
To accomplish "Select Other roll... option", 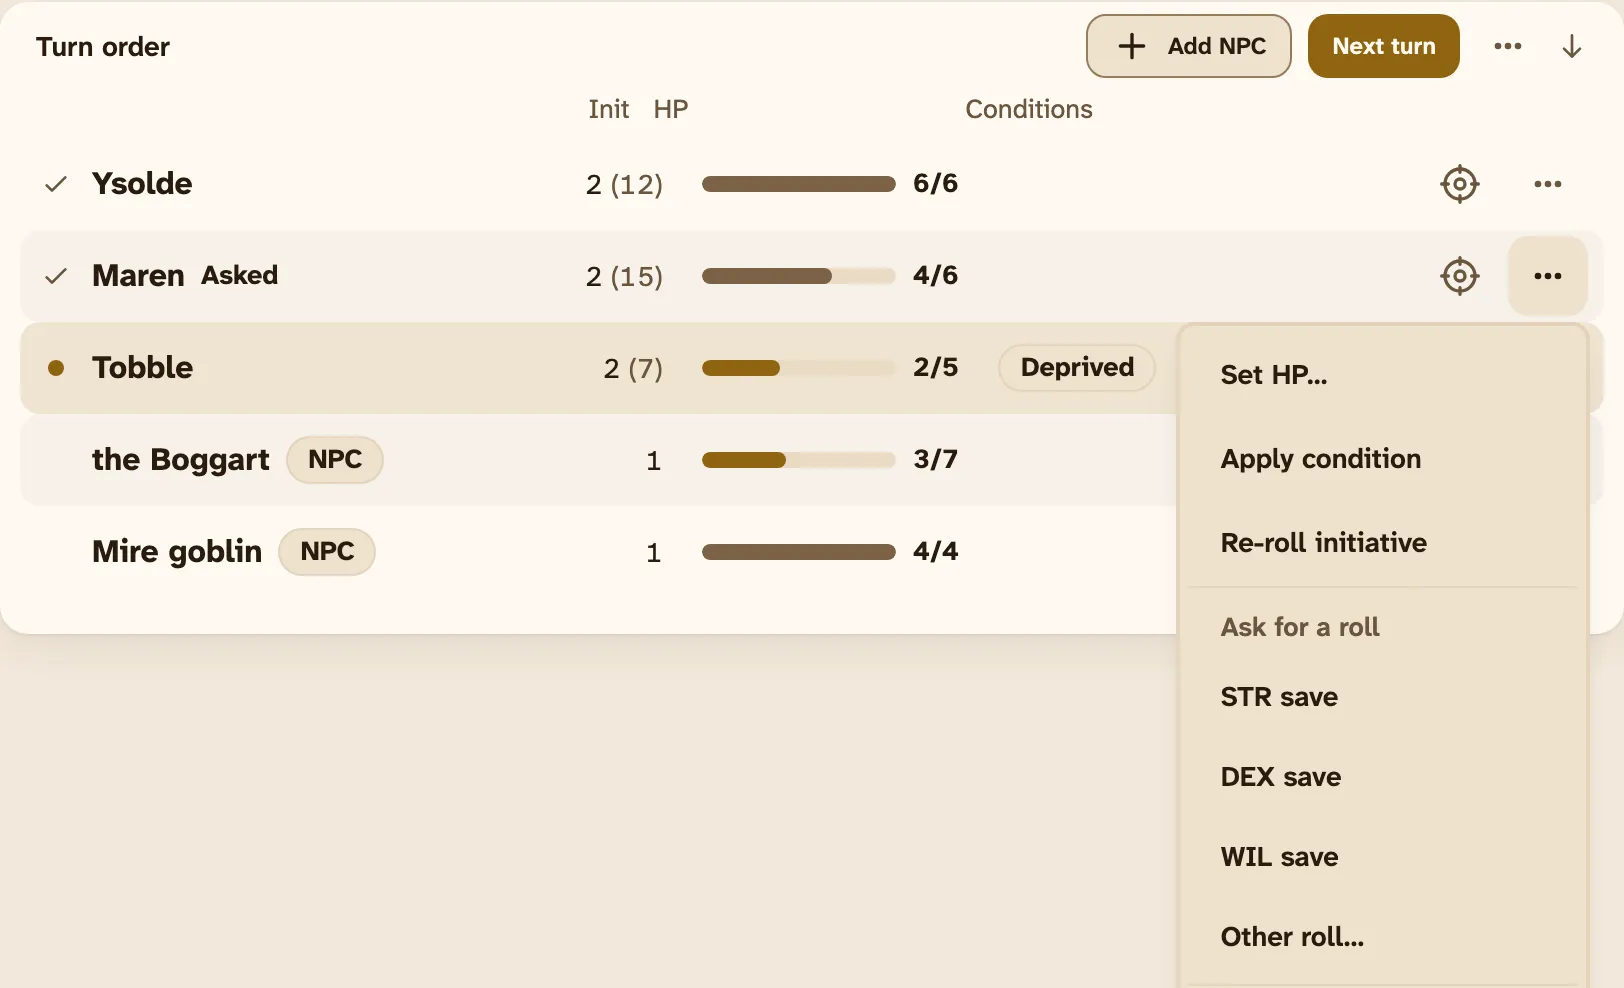I will click(x=1383, y=937).
